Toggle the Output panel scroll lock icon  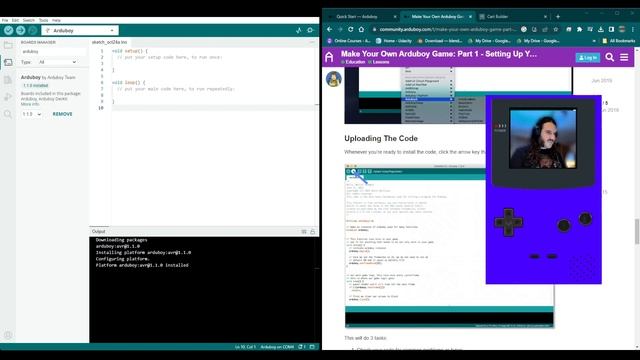(313, 231)
